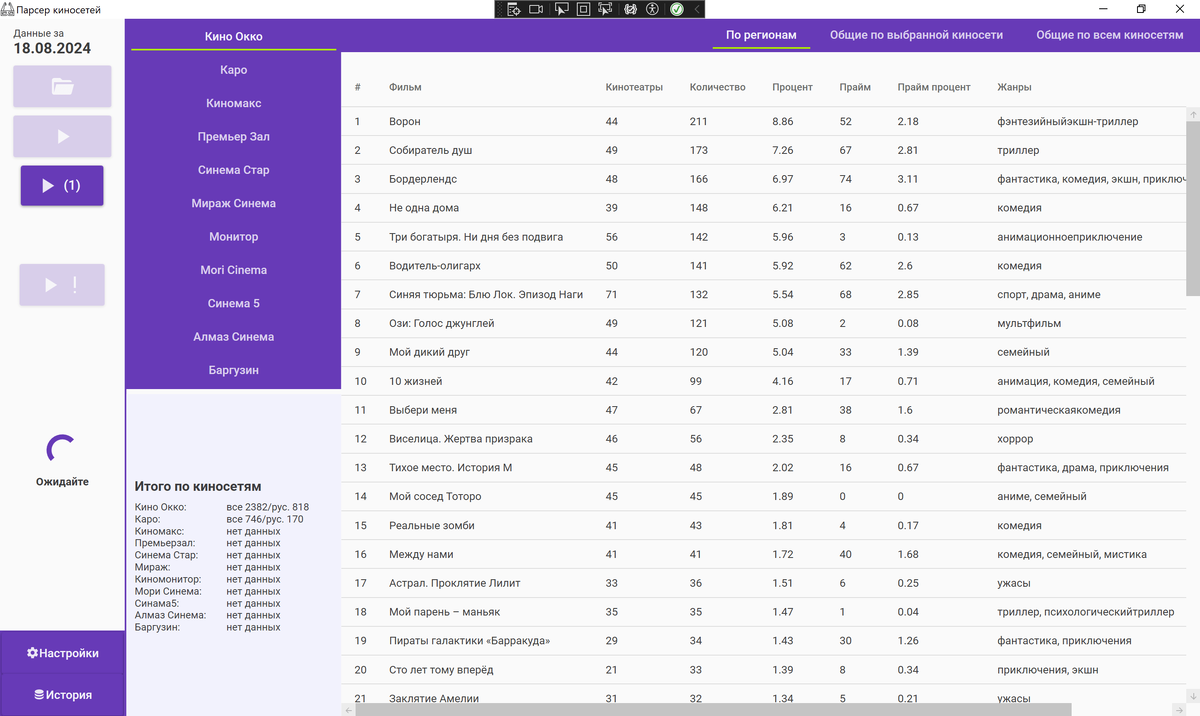The height and width of the screenshot is (716, 1200).
Task: Click the table's vertical scrollbar thumb
Action: point(1193,209)
